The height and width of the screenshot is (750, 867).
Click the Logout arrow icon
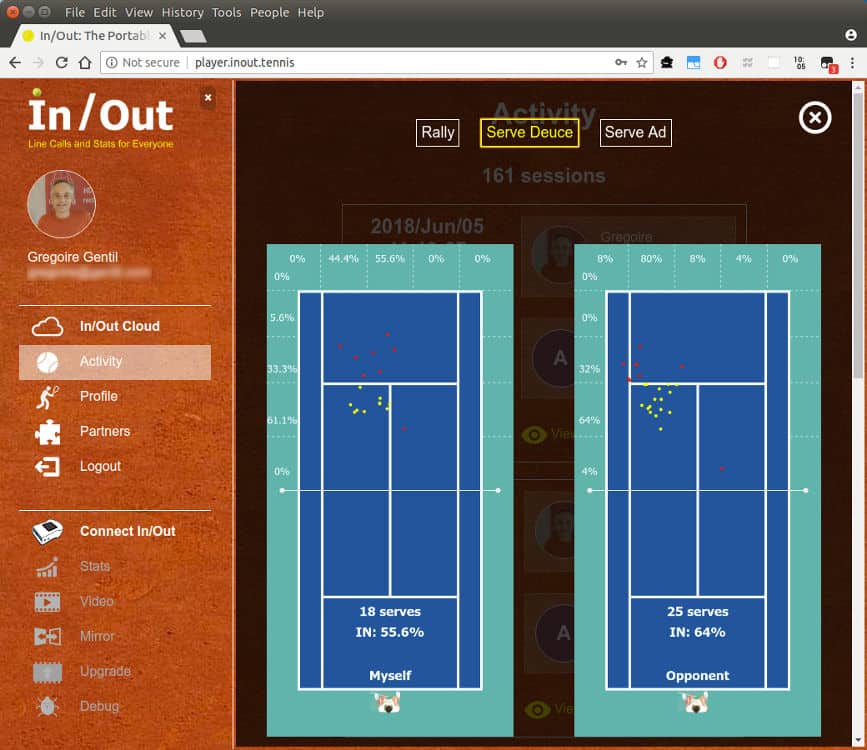47,467
